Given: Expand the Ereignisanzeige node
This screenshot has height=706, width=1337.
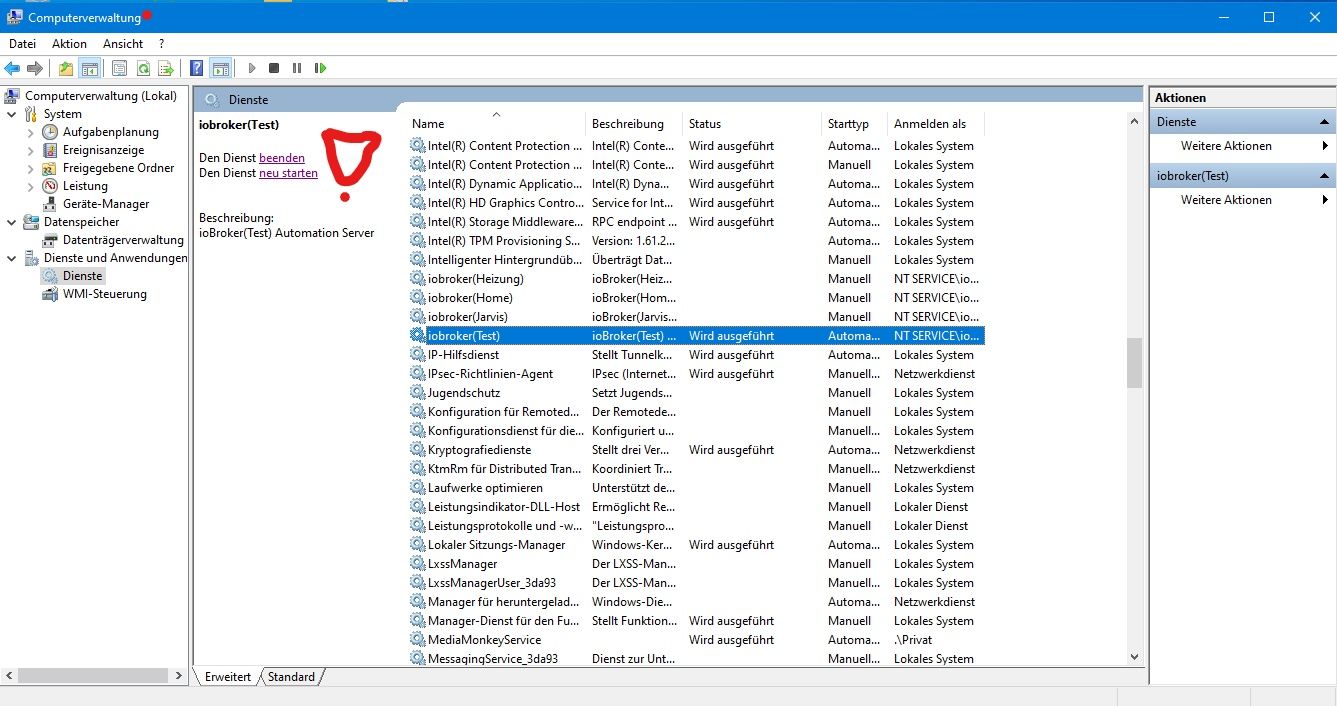Looking at the screenshot, I should point(30,150).
